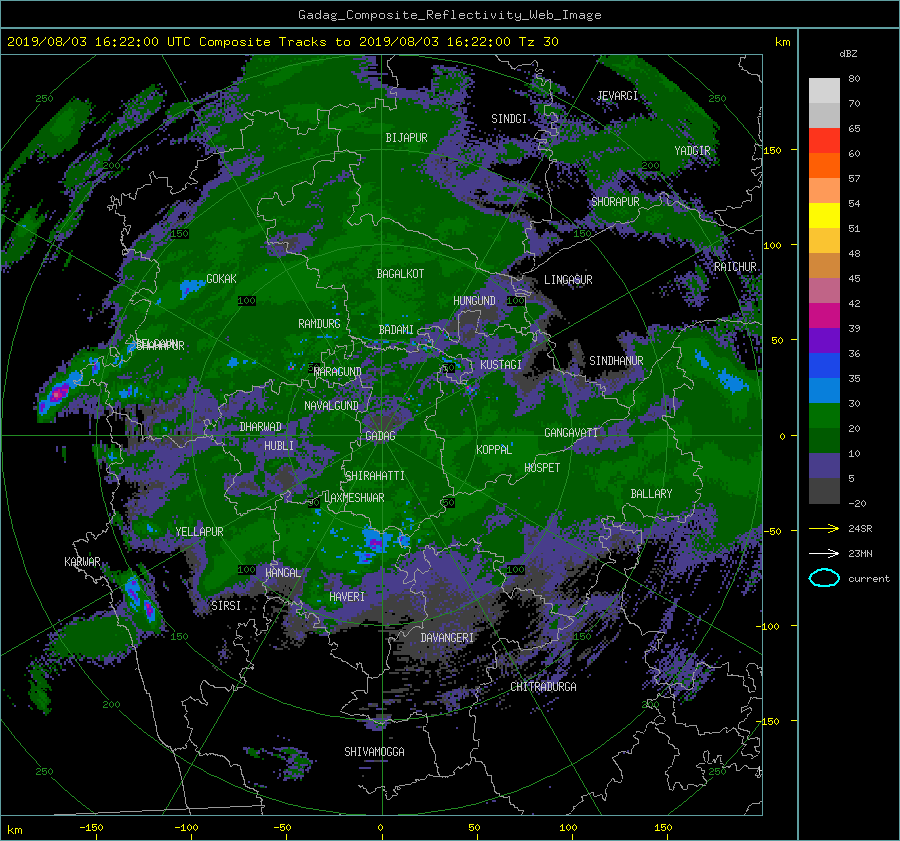900x841 pixels.
Task: Select the LINGASUR label
Action: pyautogui.click(x=568, y=280)
